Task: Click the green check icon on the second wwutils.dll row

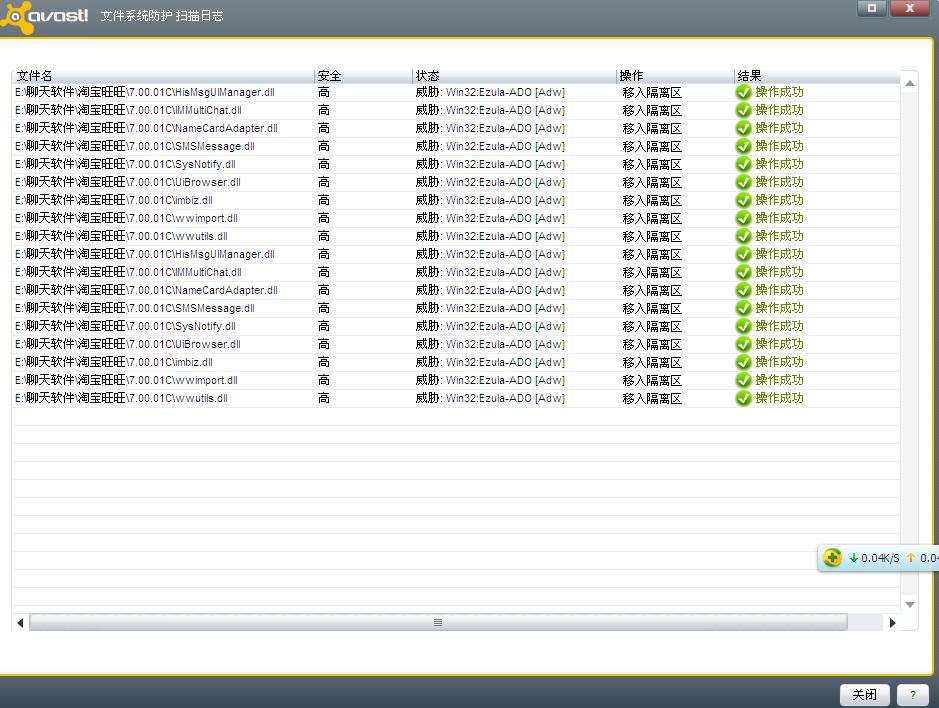Action: [743, 398]
